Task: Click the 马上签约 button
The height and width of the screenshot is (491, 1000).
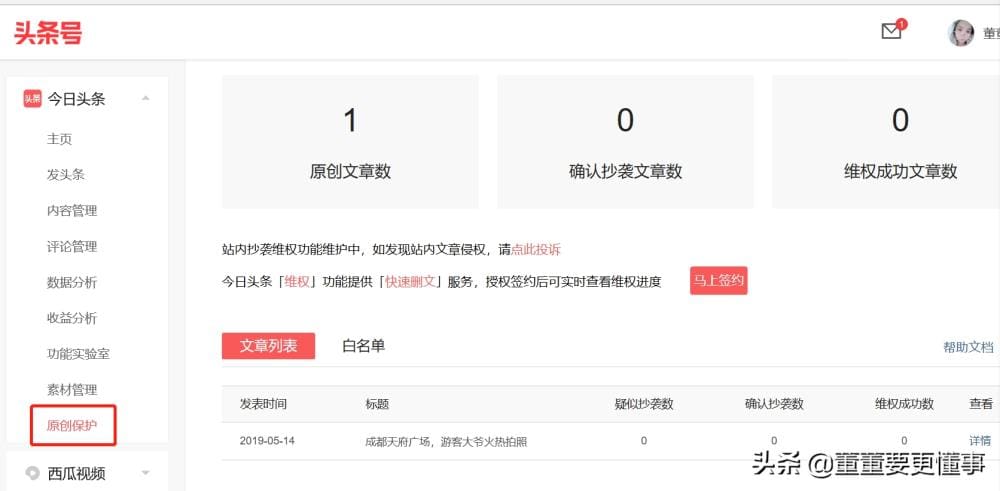Action: (719, 281)
